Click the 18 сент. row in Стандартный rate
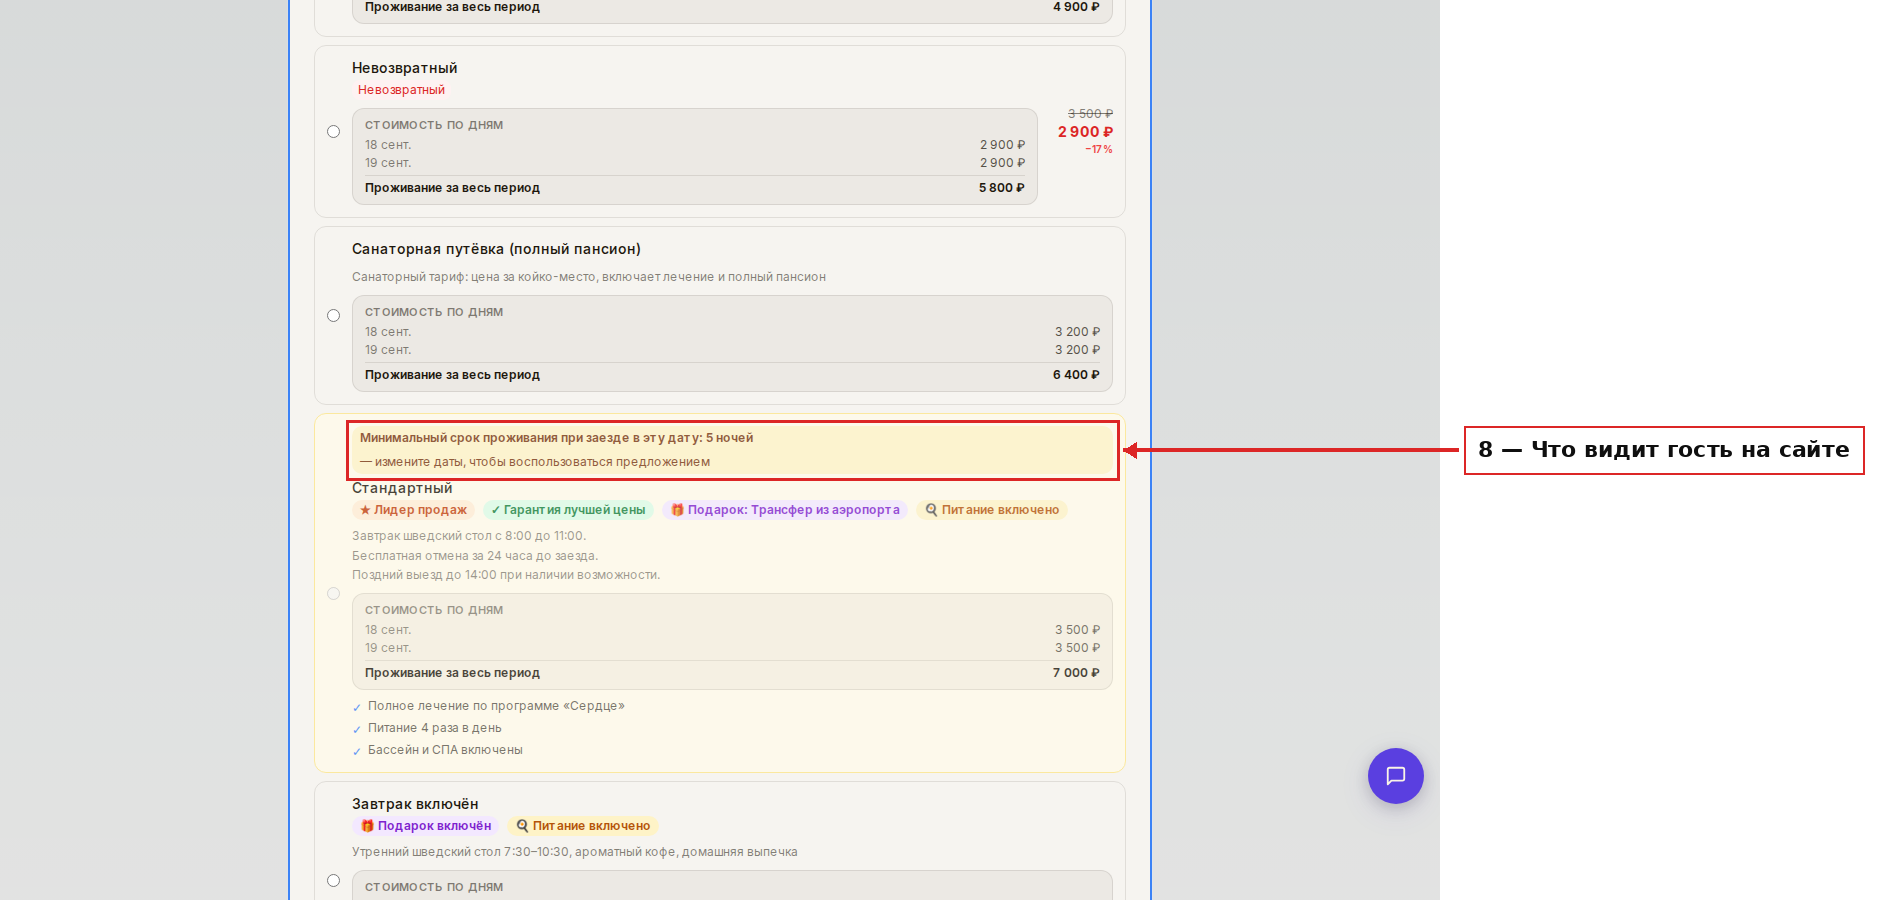 coord(732,630)
